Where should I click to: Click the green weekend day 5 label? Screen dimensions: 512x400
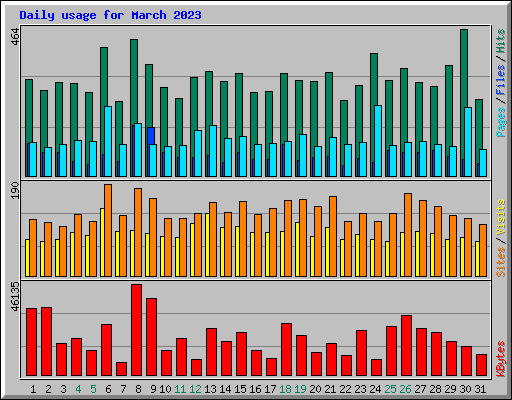(93, 389)
